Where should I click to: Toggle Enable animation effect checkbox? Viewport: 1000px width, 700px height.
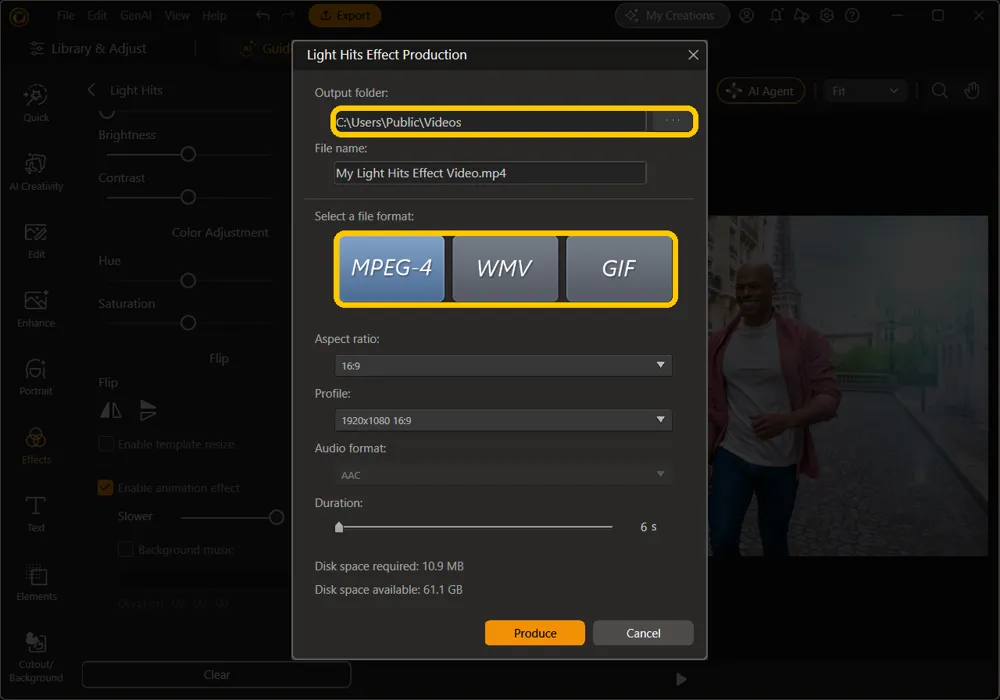(x=106, y=488)
